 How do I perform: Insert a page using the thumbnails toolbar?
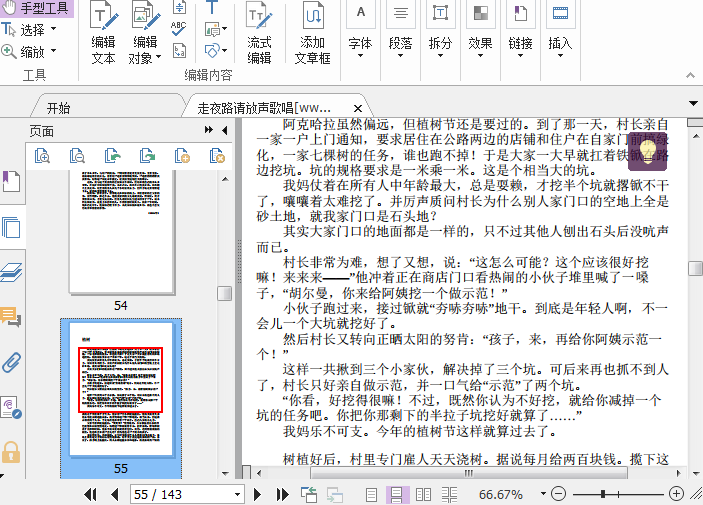[182, 156]
